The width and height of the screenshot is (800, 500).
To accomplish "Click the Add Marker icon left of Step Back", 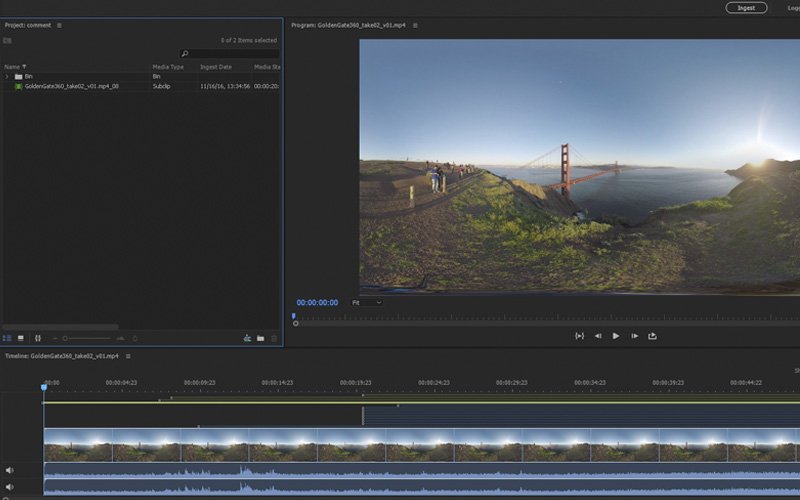I will pyautogui.click(x=579, y=336).
